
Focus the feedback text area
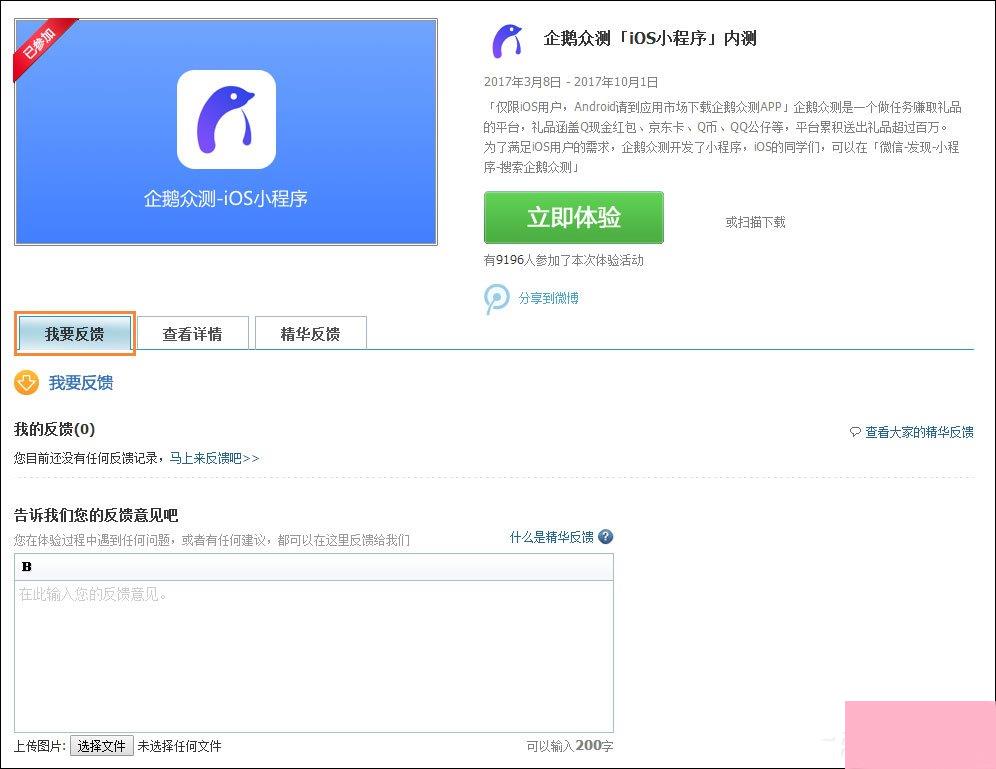tap(314, 656)
